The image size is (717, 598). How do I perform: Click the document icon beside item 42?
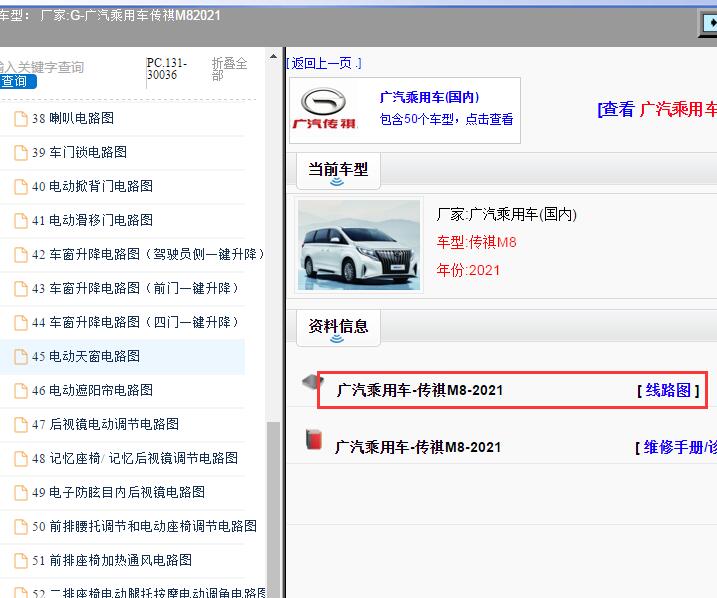coord(21,255)
